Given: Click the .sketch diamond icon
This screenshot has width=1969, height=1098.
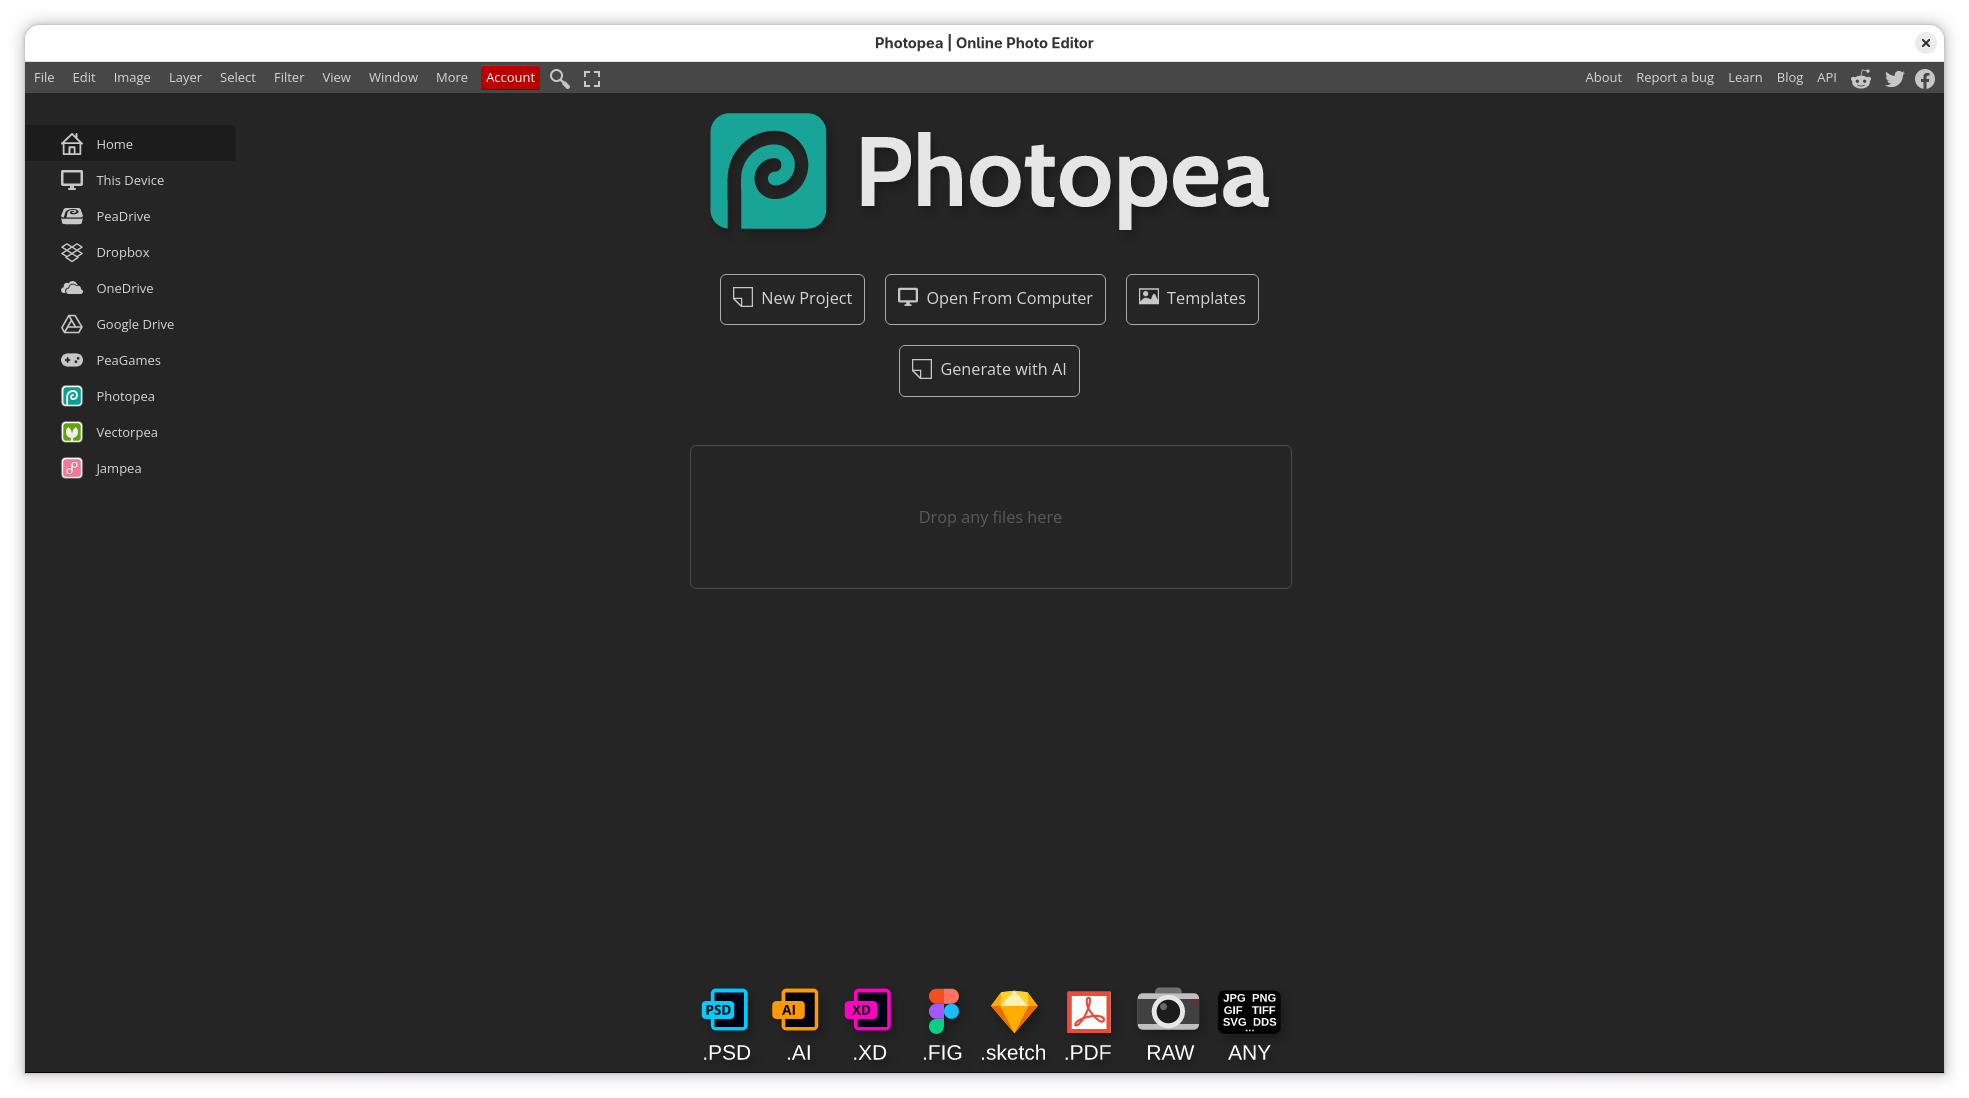Looking at the screenshot, I should tap(1013, 1011).
